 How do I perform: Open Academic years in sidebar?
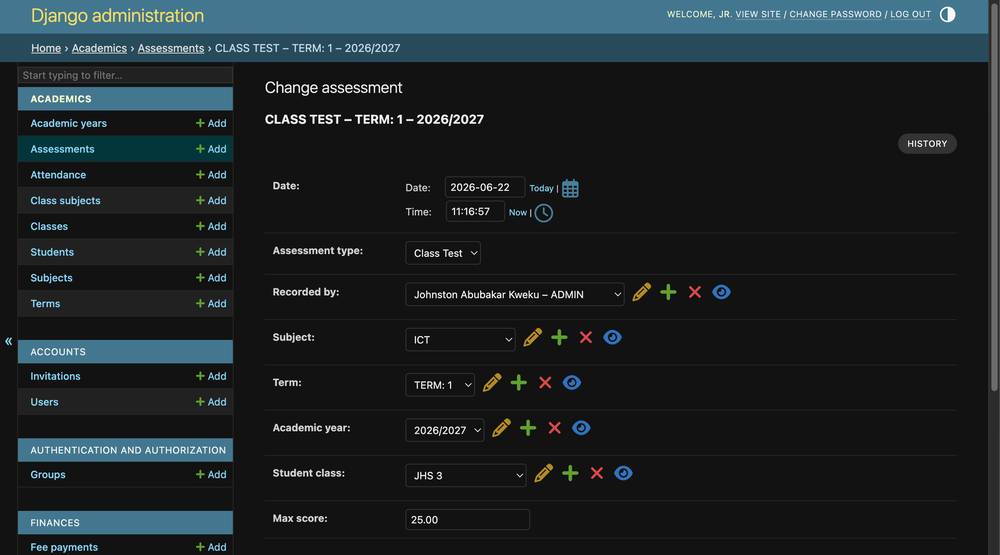[68, 123]
